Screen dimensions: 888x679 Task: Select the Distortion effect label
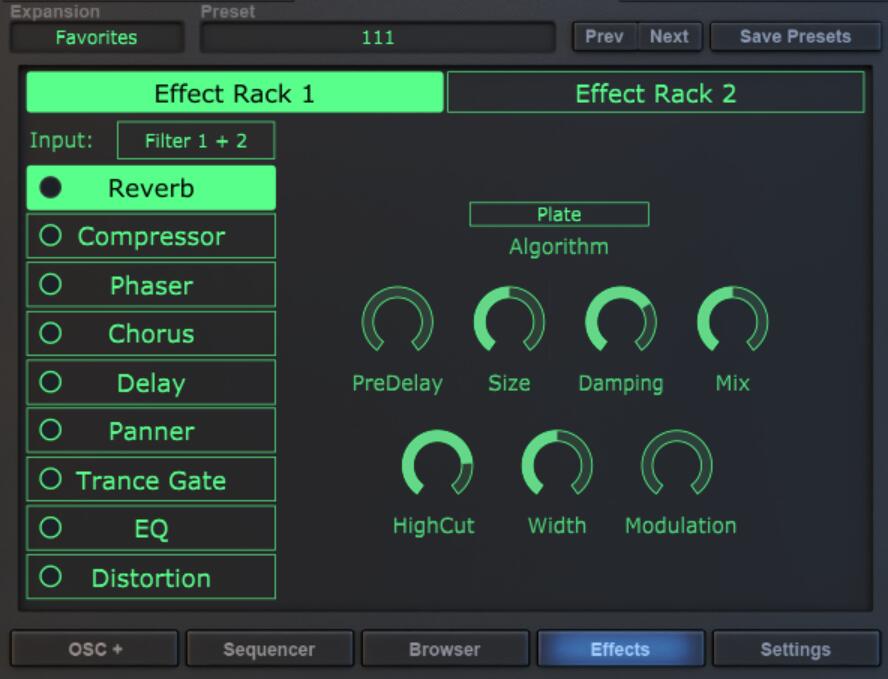tap(151, 578)
